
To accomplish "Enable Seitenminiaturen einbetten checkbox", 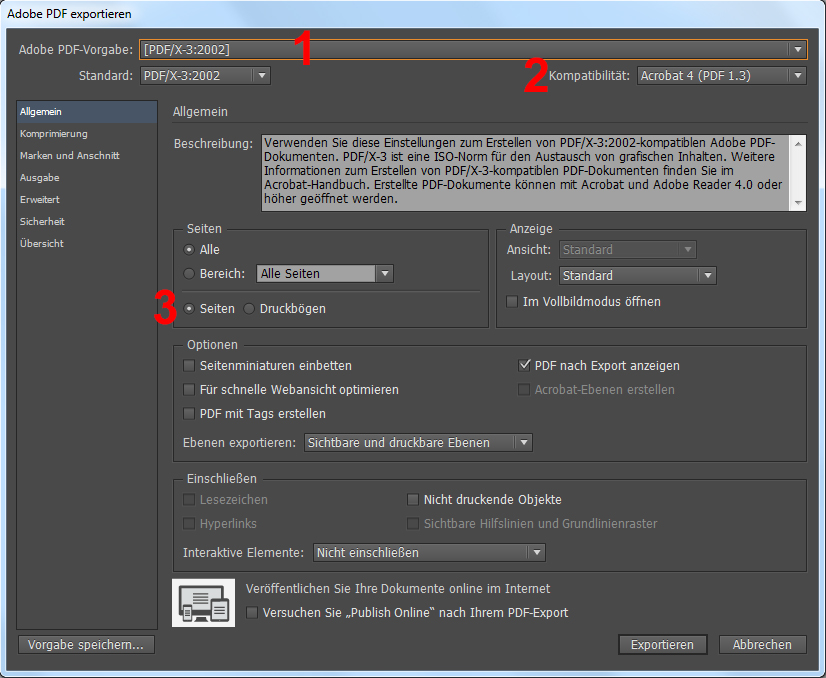I will coord(190,366).
